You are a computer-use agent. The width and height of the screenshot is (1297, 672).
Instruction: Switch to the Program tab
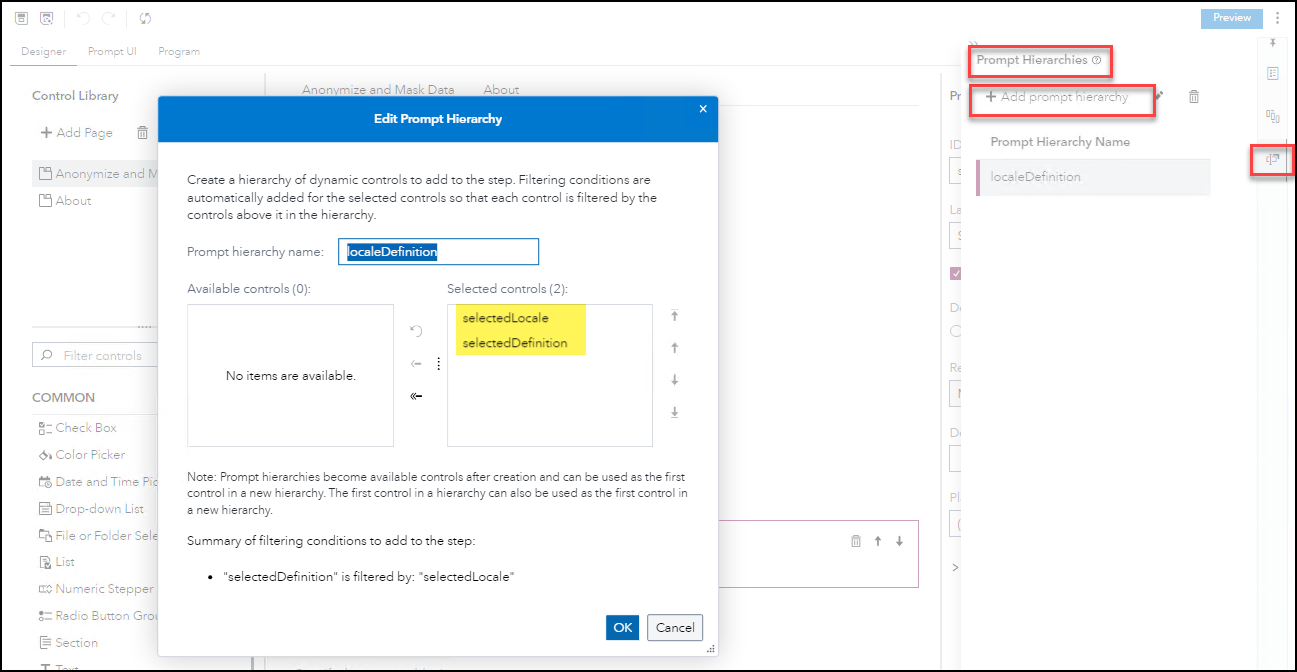point(179,51)
